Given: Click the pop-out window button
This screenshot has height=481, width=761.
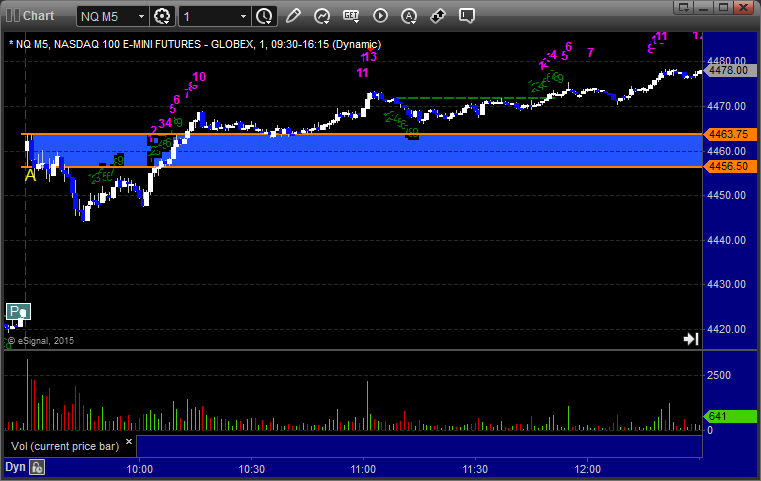Looking at the screenshot, I should [684, 7].
